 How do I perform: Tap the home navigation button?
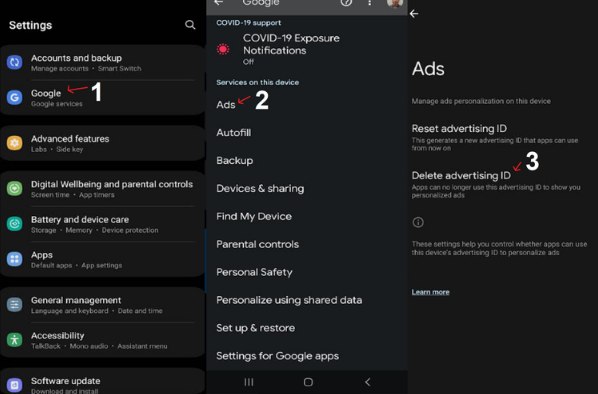308,382
